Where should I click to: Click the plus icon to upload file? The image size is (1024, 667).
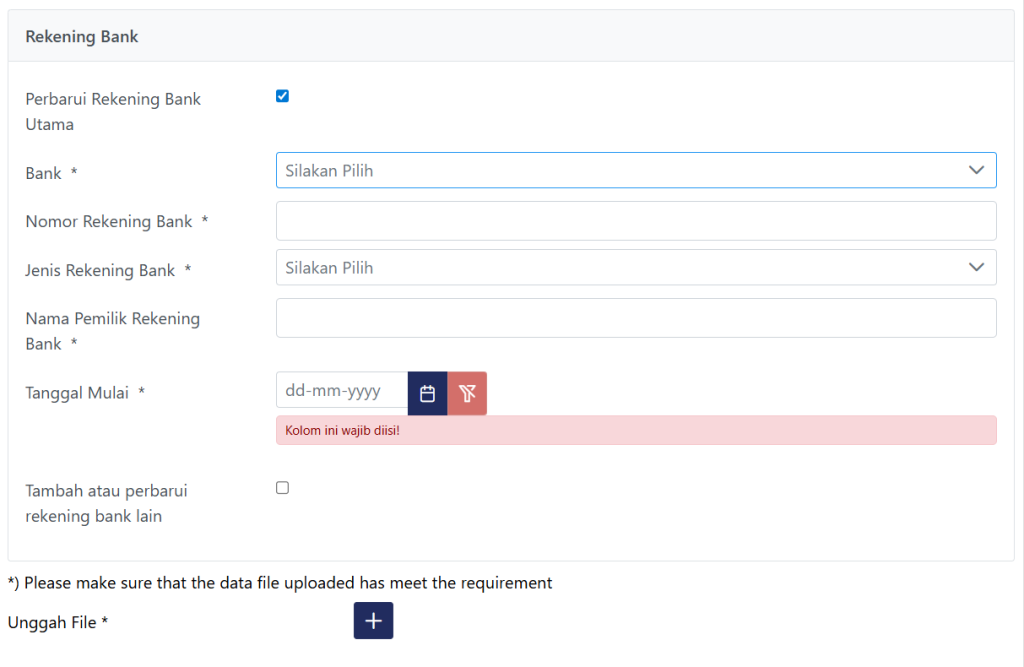(x=373, y=621)
